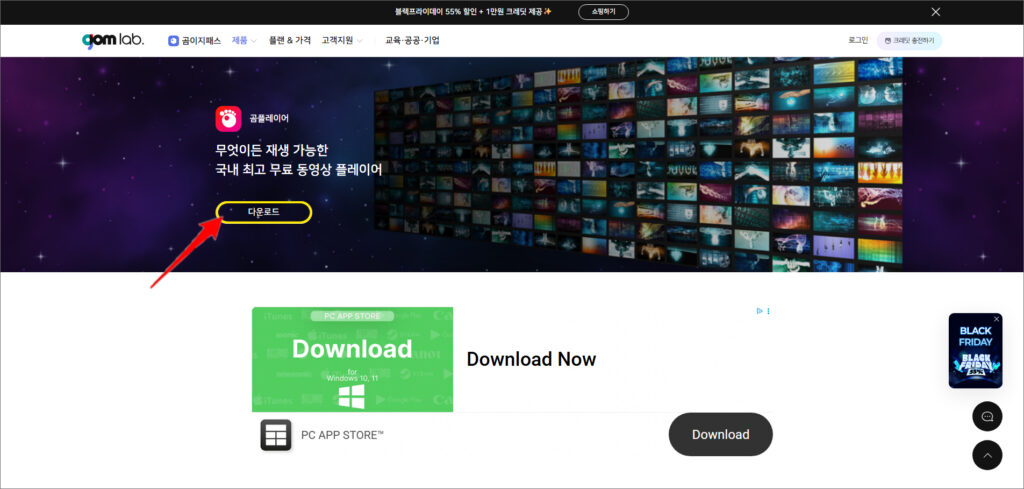Viewport: 1024px width, 489px height.
Task: Close the Black Friday floating banner
Action: coord(996,319)
